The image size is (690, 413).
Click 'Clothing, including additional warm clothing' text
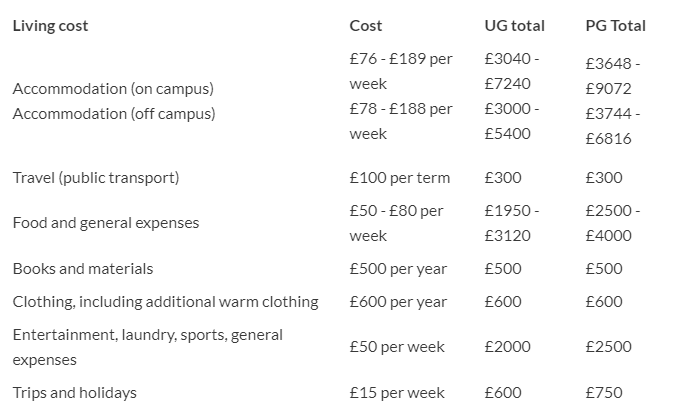[x=165, y=301]
